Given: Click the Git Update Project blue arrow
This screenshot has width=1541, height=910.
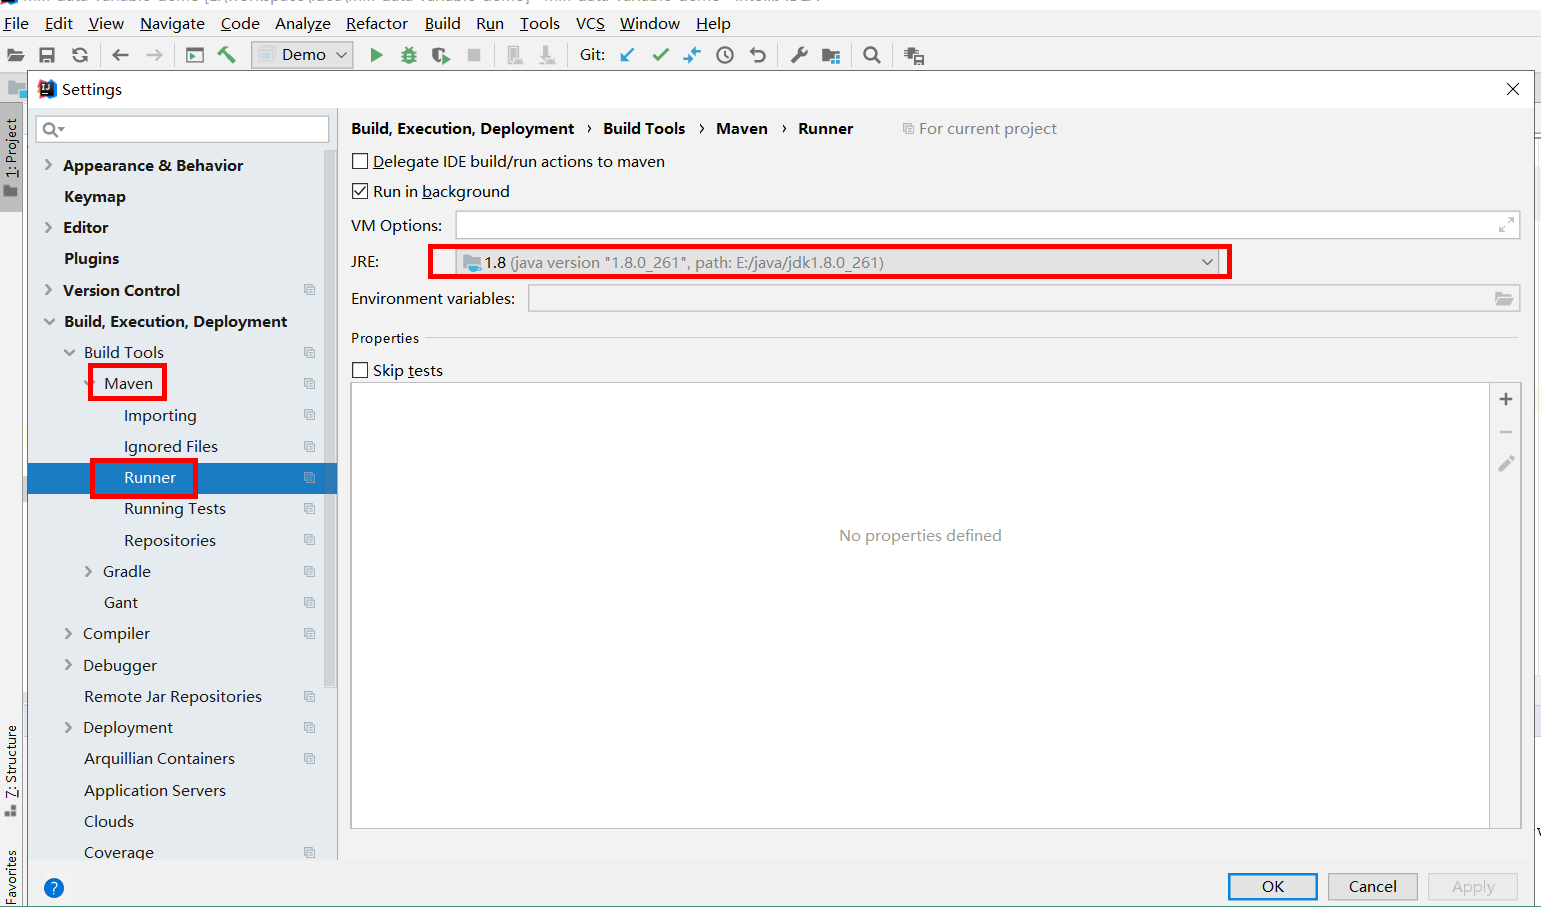Looking at the screenshot, I should click(x=627, y=55).
